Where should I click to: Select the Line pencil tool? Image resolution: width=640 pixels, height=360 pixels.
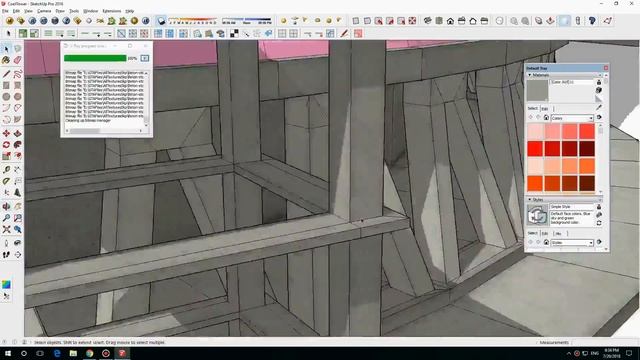tap(6, 74)
